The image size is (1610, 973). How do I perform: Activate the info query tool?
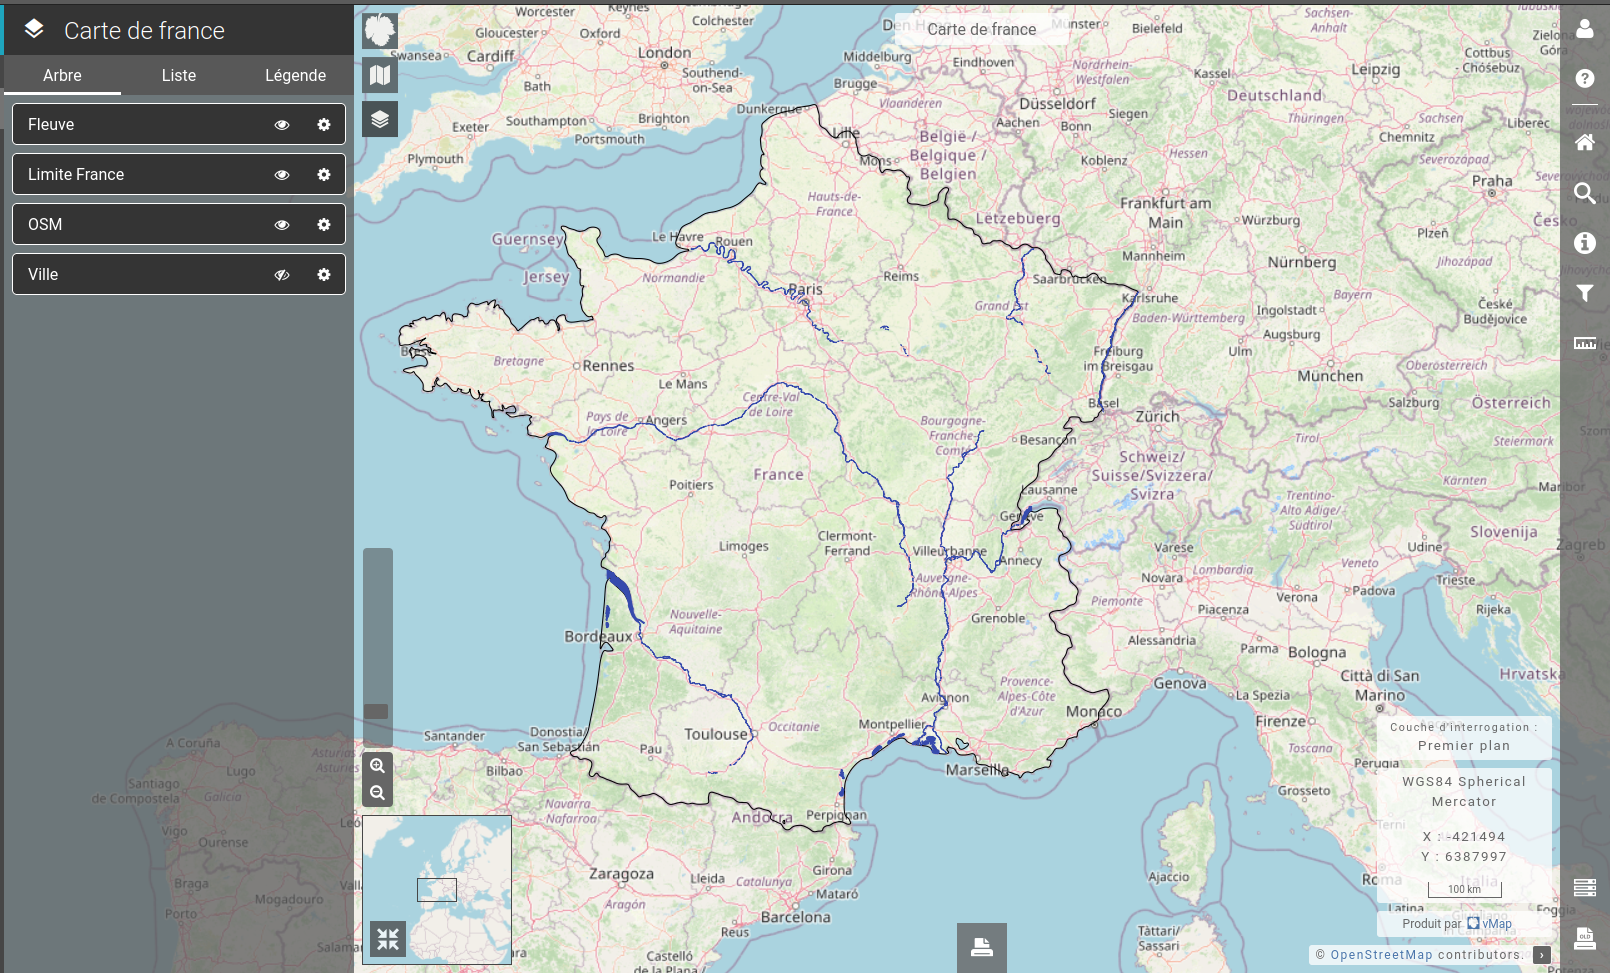pos(1585,243)
